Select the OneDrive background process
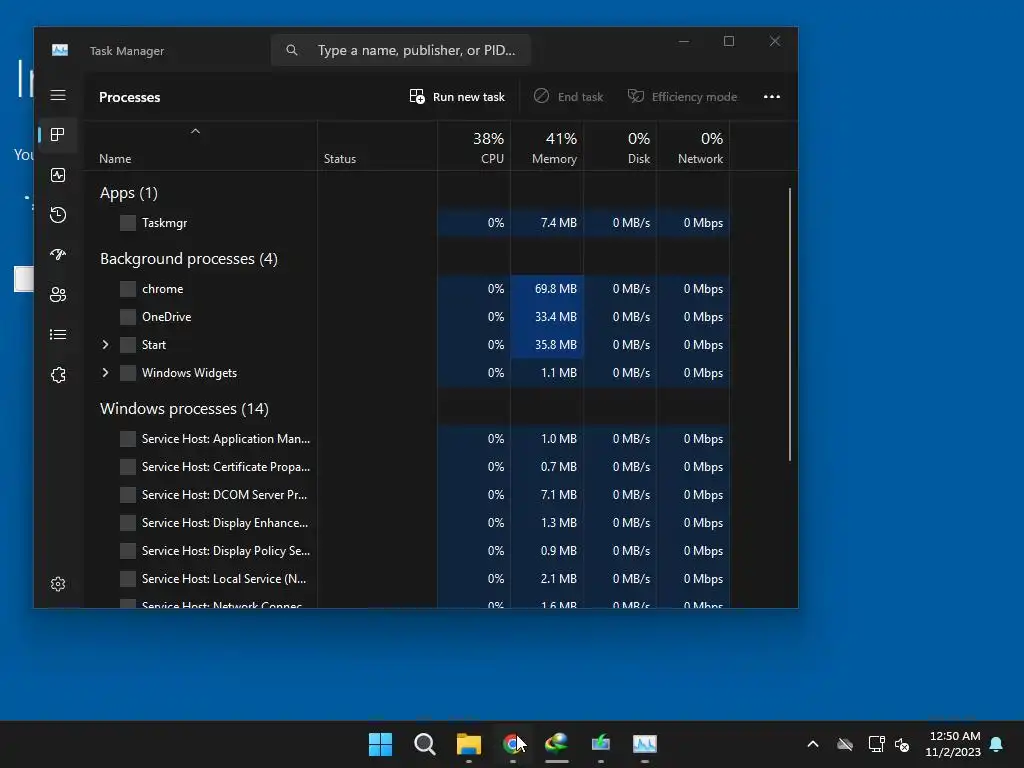The image size is (1024, 768). 414,317
